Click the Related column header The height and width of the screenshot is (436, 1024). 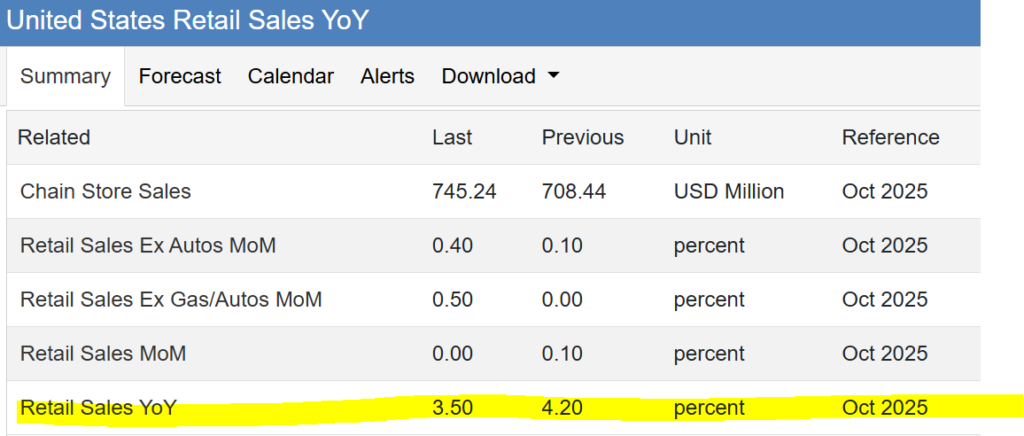(54, 138)
